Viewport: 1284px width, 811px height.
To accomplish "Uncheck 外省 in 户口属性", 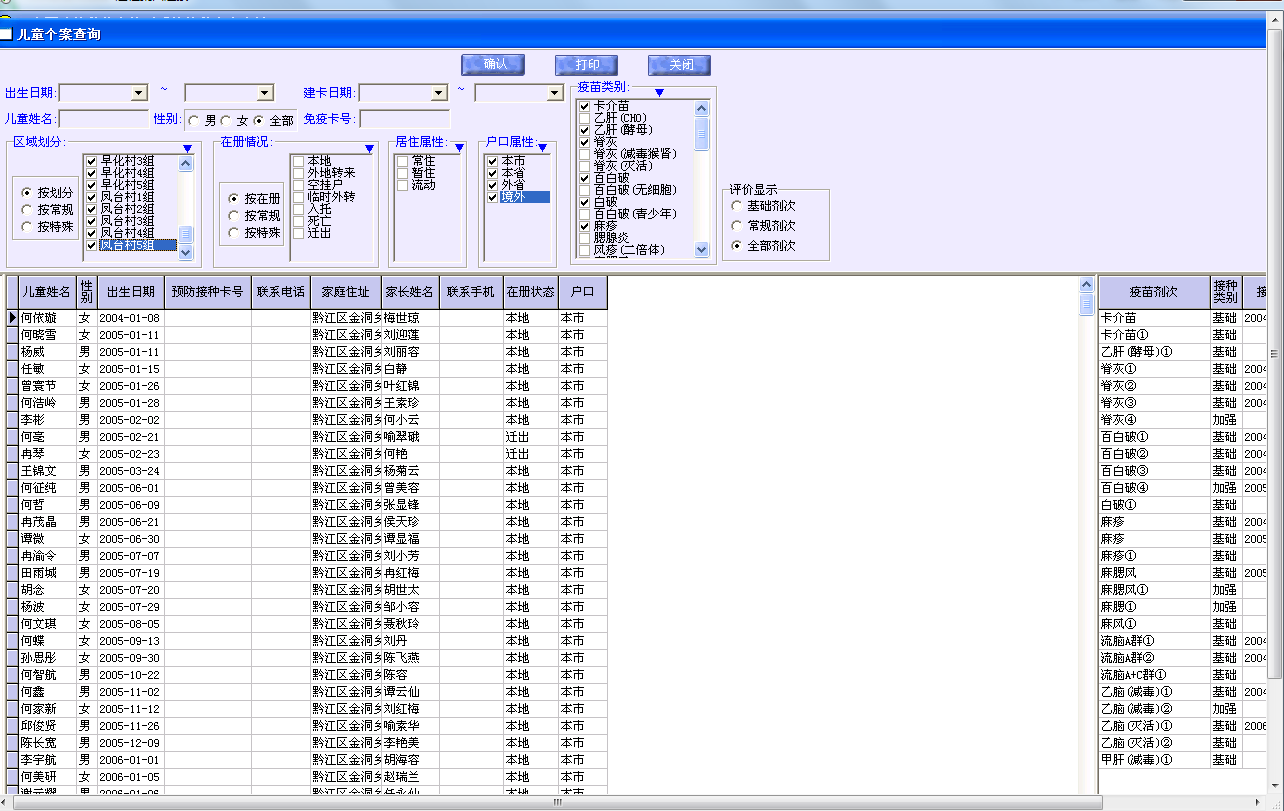I will [492, 185].
